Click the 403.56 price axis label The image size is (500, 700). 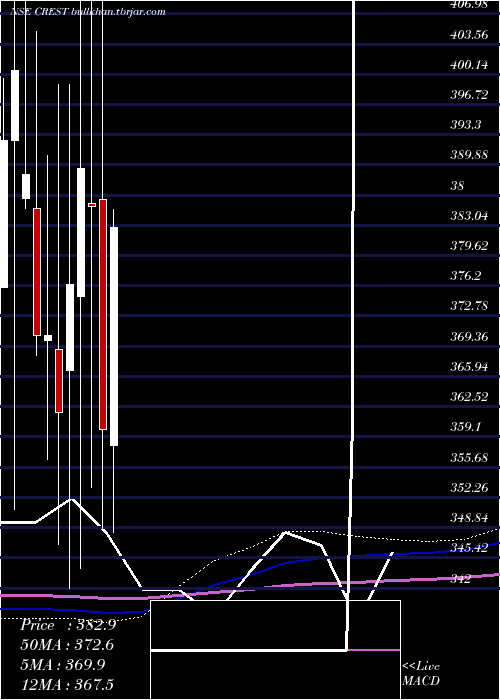(469, 35)
